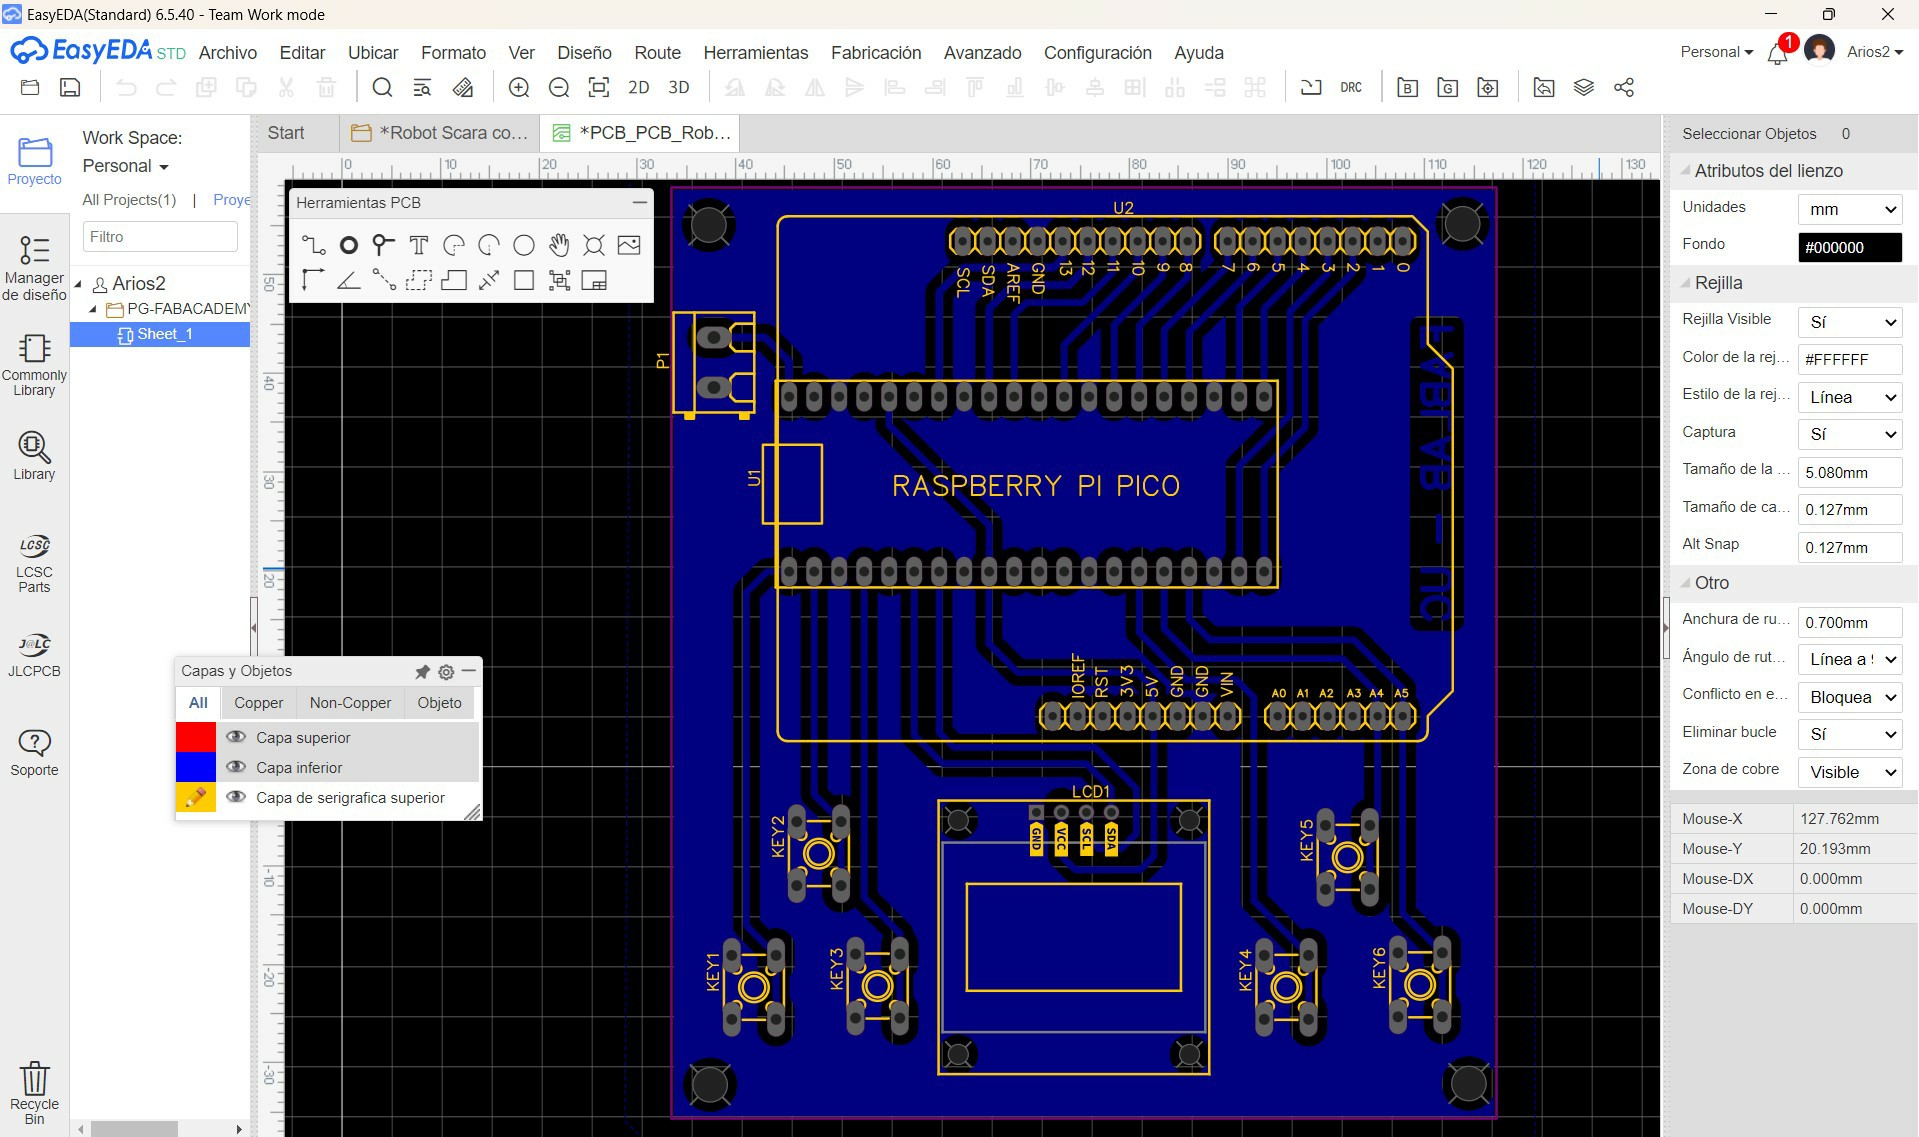Open the 3D view

tap(679, 88)
